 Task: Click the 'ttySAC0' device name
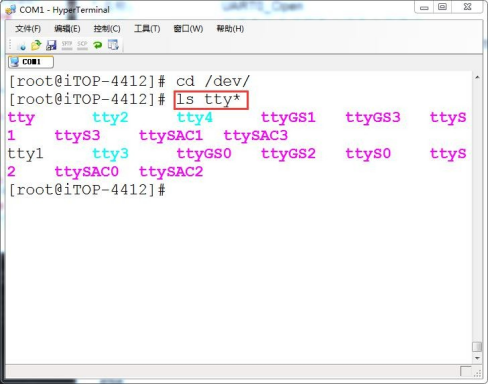point(87,172)
